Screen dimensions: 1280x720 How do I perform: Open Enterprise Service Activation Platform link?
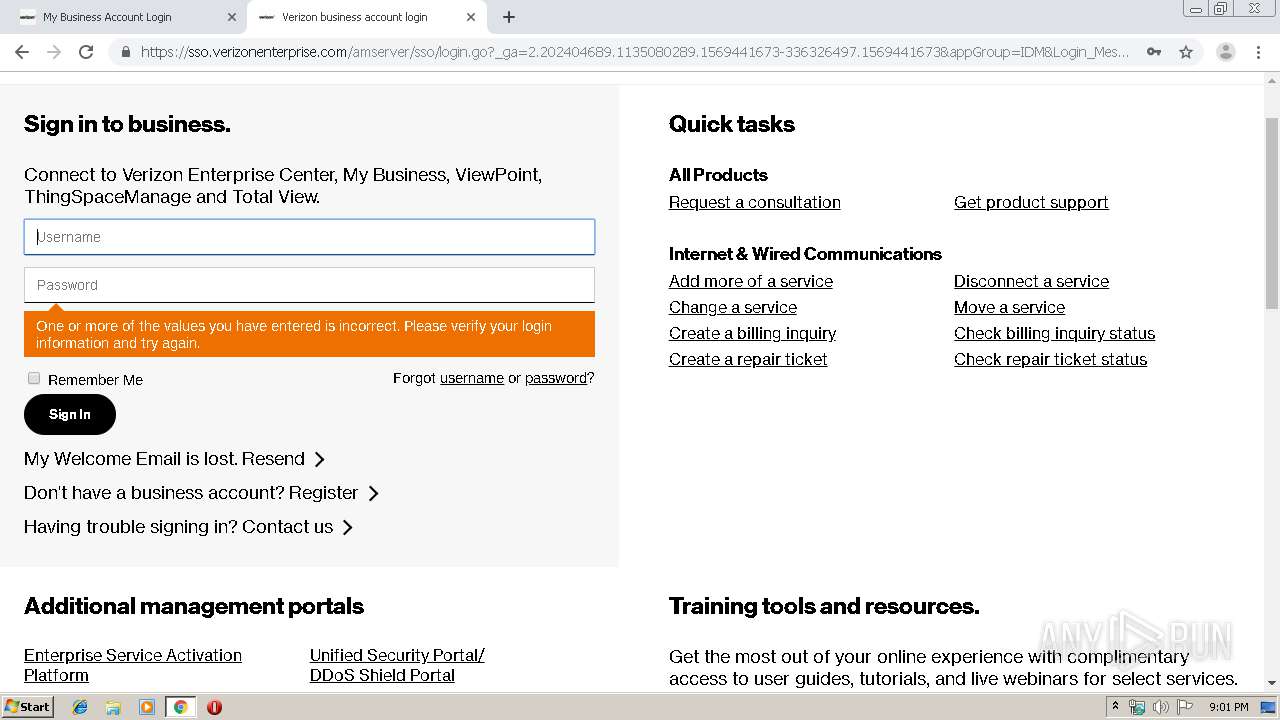tap(133, 665)
